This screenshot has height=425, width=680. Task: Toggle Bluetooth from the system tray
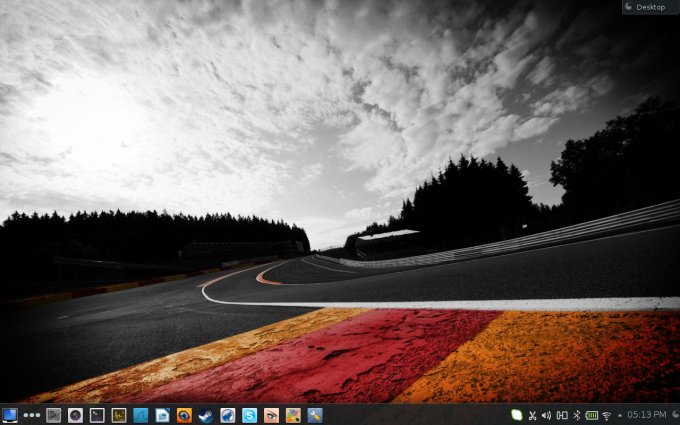(576, 415)
